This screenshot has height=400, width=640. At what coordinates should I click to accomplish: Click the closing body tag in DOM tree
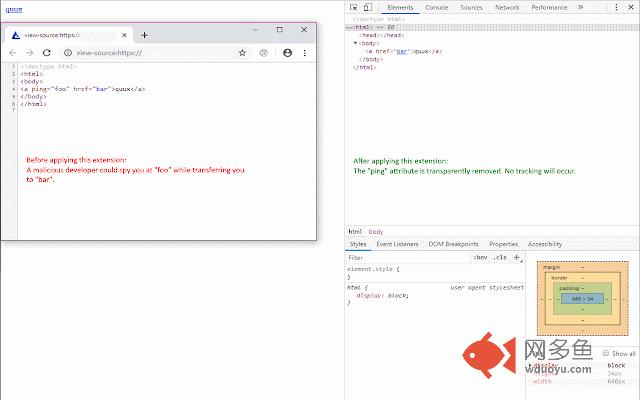(371, 60)
